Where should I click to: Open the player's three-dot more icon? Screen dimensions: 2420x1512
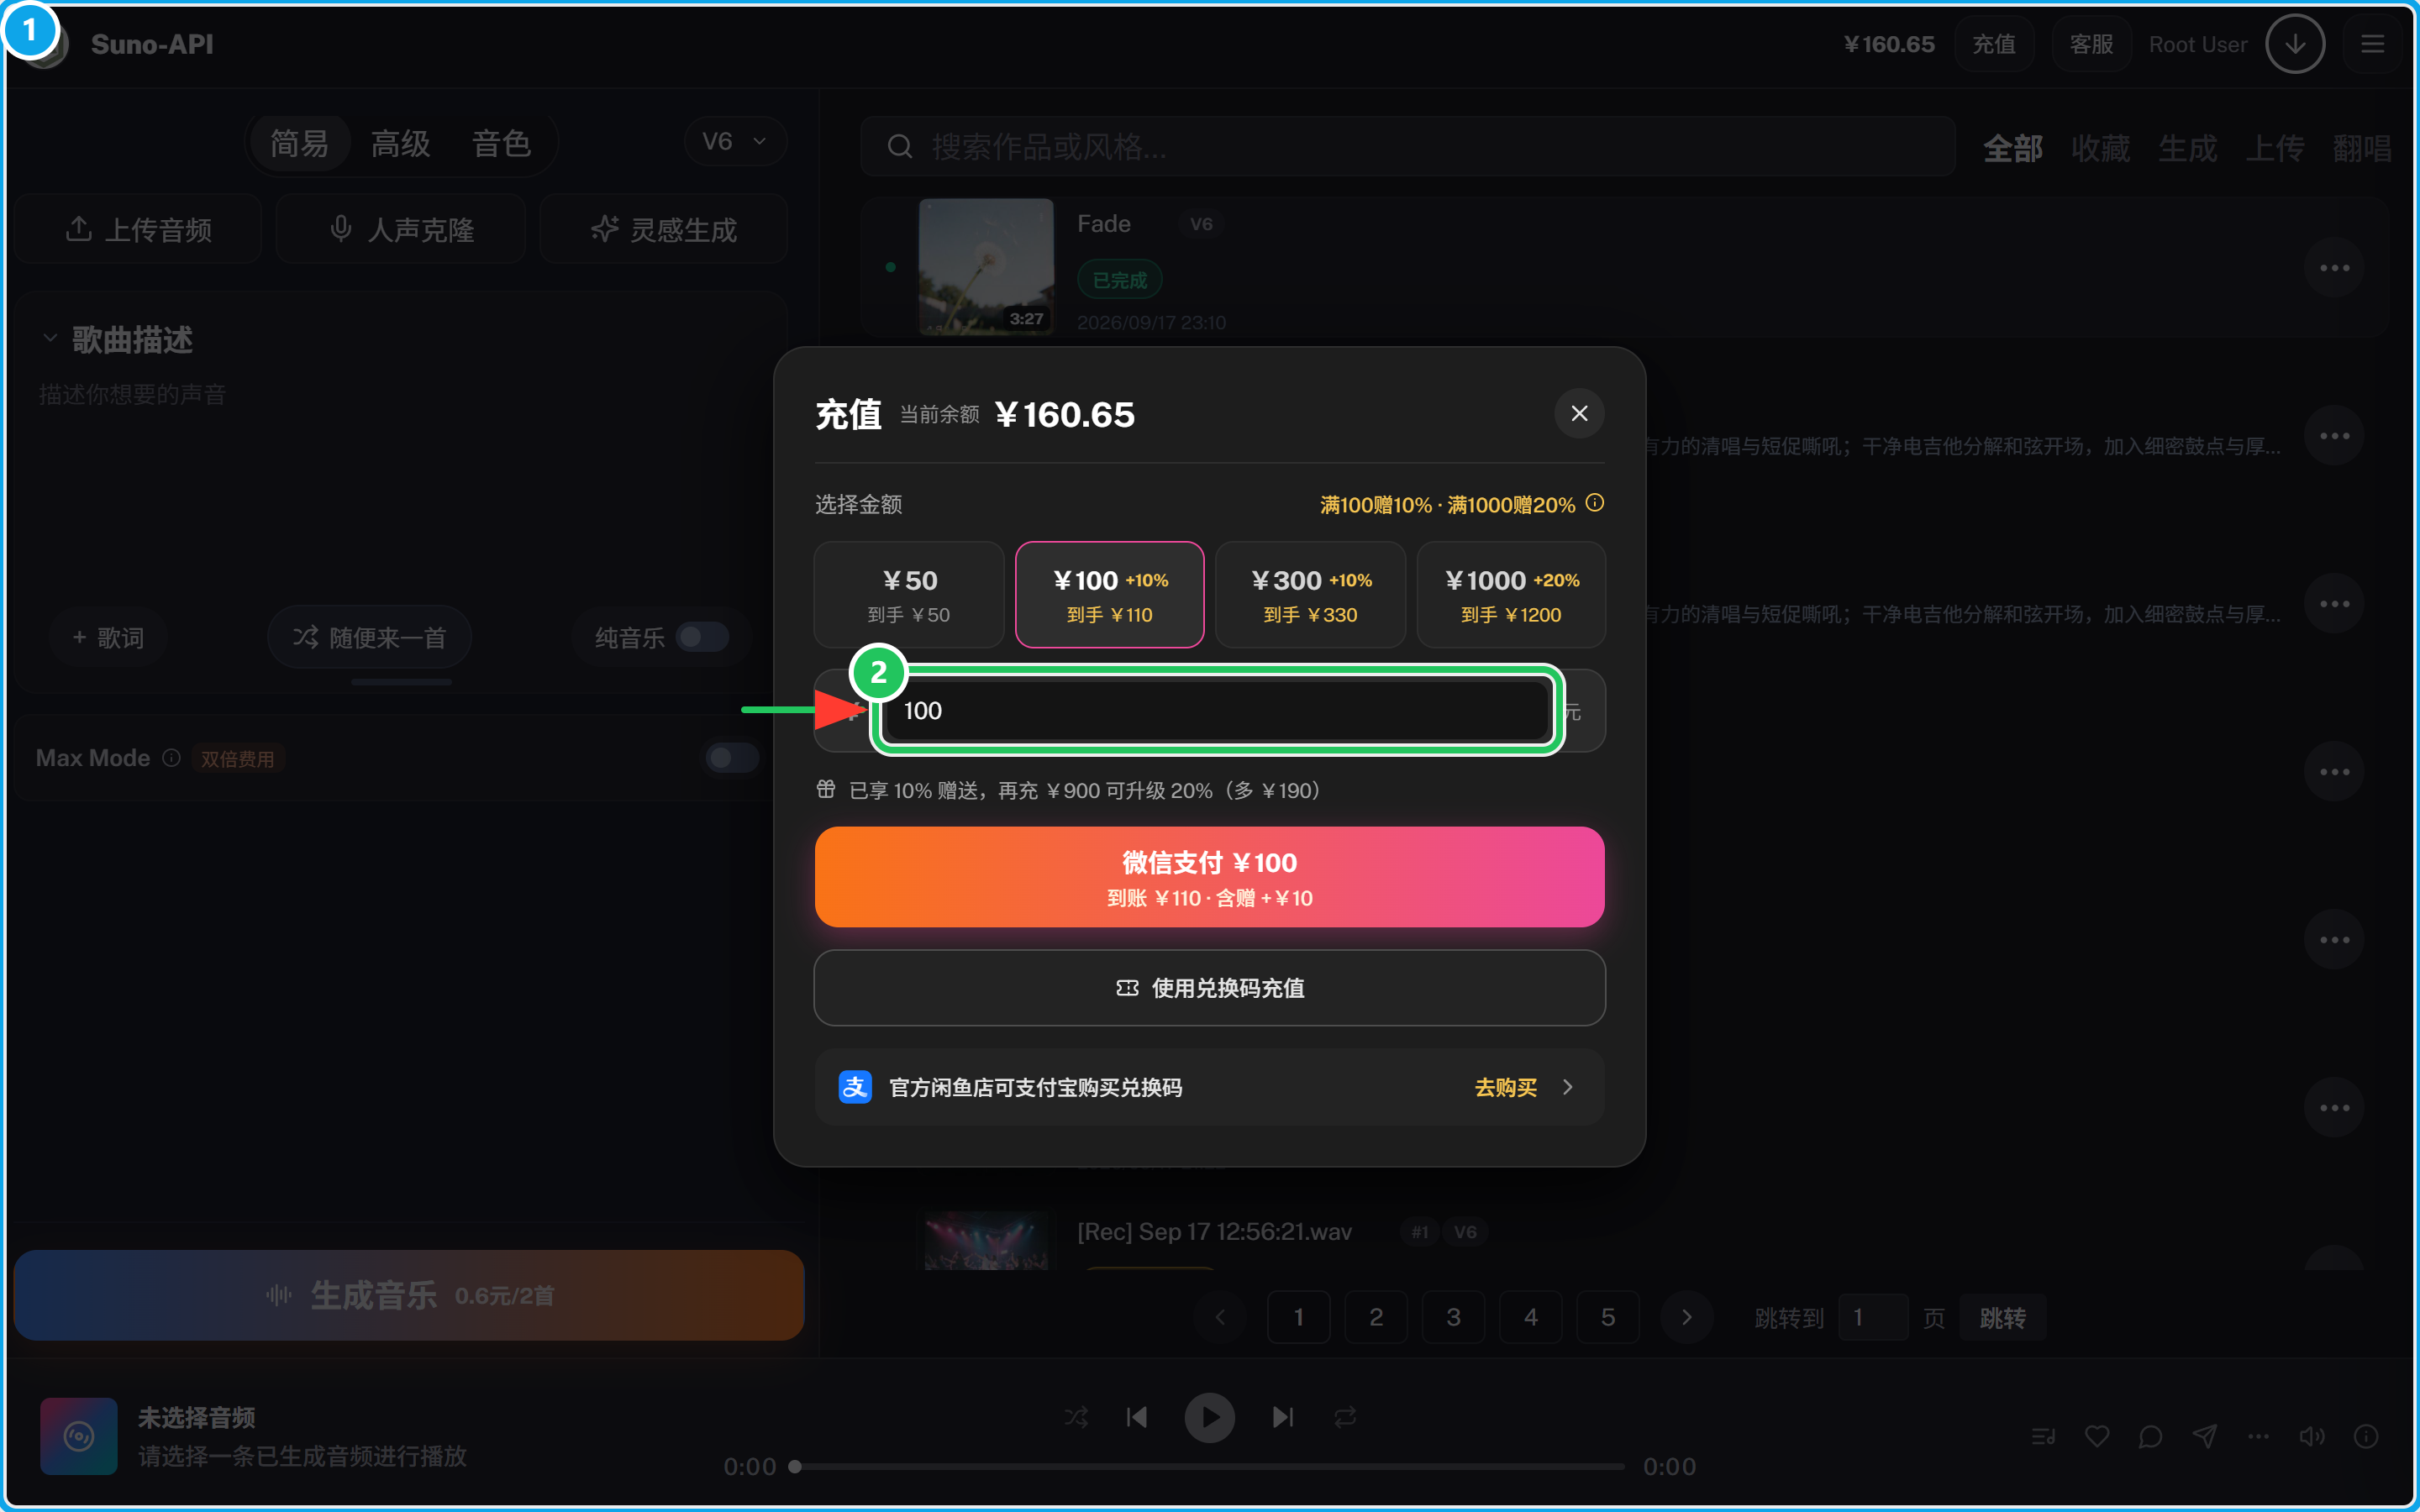[2258, 1437]
